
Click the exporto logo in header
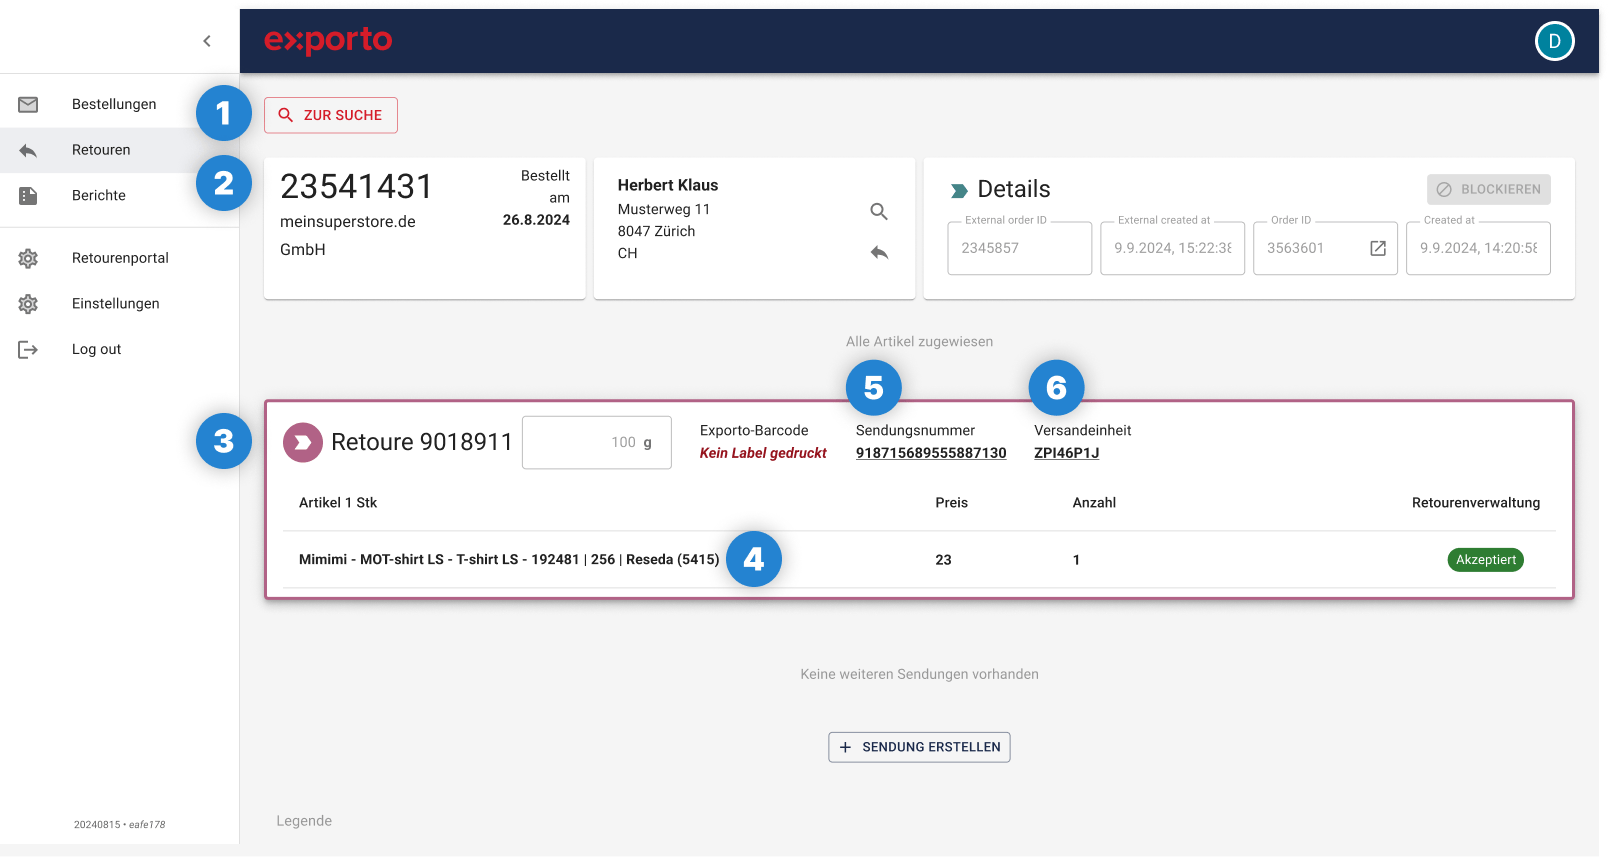click(x=328, y=40)
